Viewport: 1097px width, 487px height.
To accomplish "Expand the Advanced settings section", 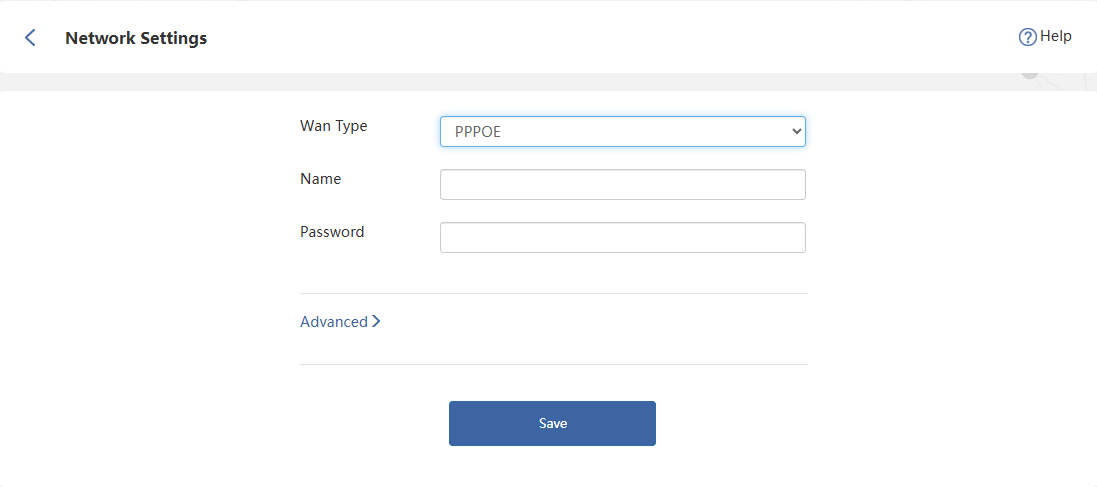I will point(340,322).
